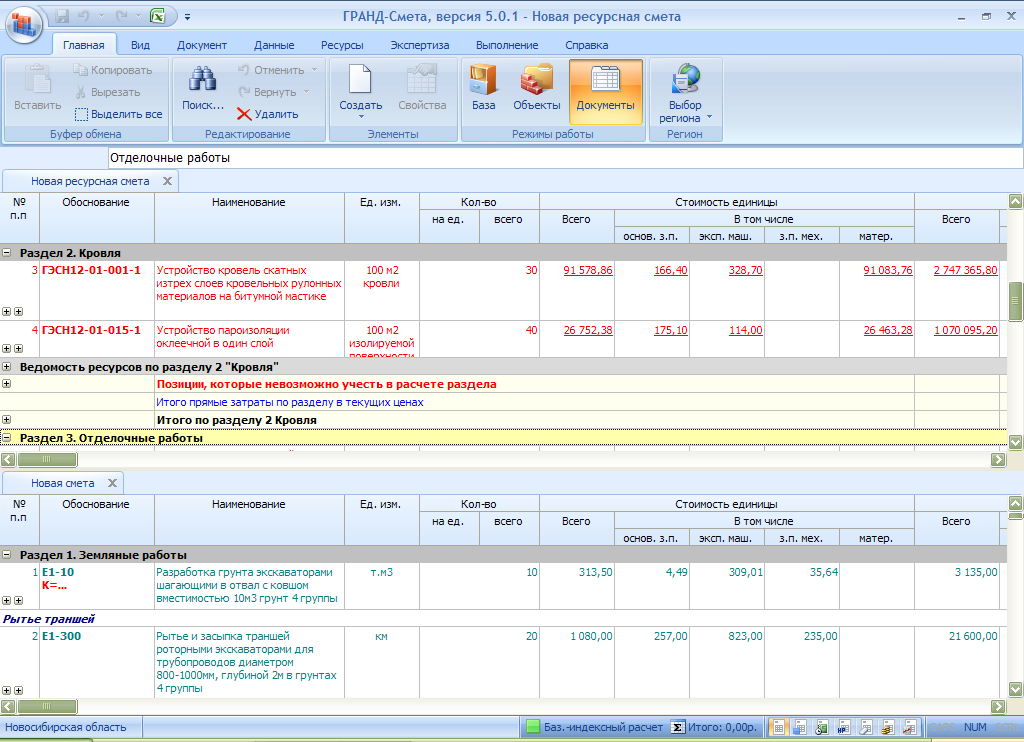Click the Документы mode button
The image size is (1024, 742).
click(x=605, y=90)
